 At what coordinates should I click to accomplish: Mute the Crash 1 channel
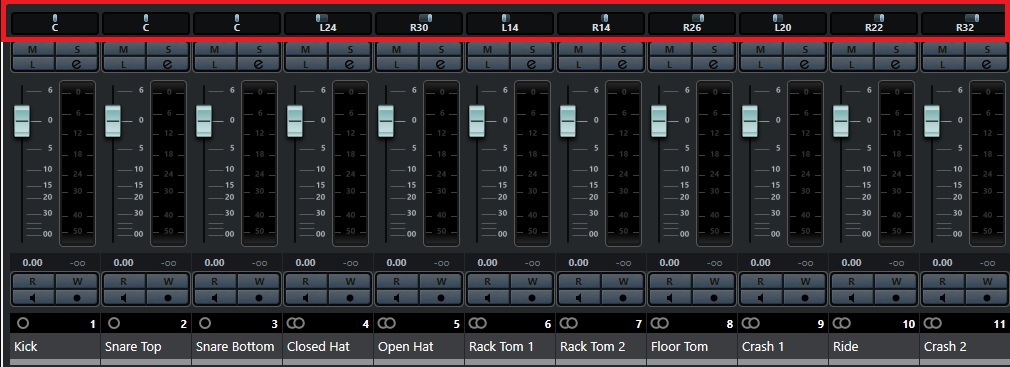click(x=761, y=50)
